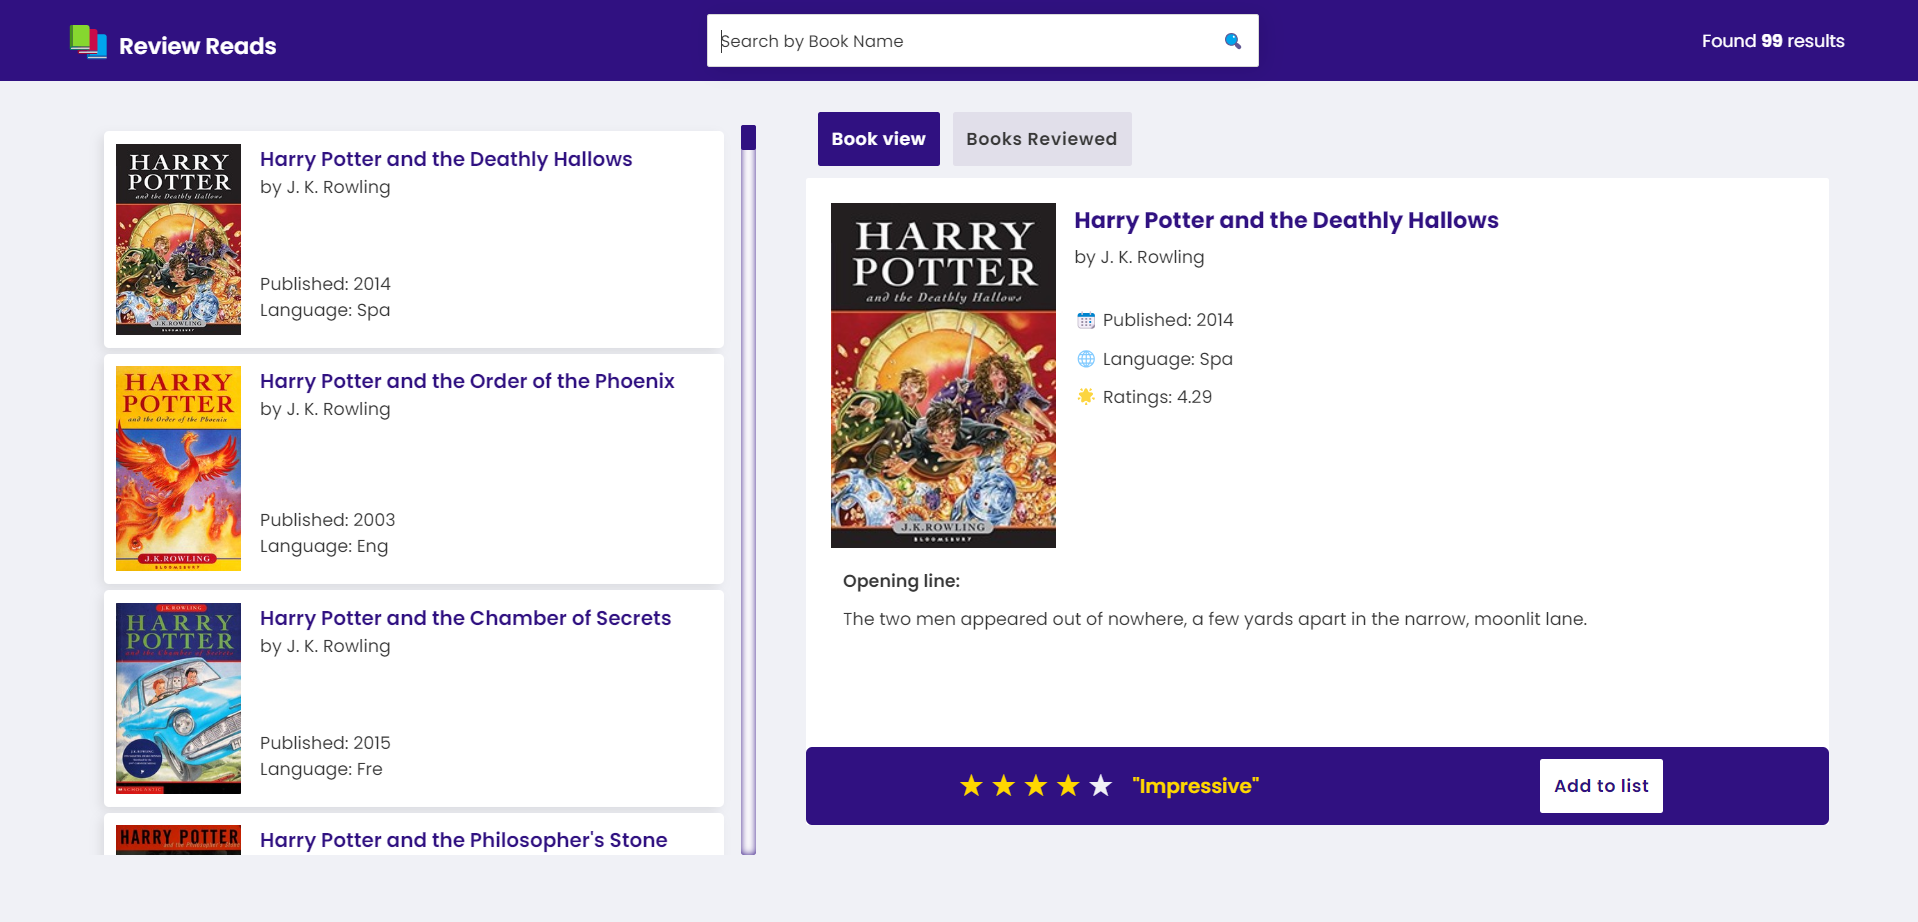Click the book list scrollbar thumb
Screen dimensions: 1918x922
coord(748,138)
